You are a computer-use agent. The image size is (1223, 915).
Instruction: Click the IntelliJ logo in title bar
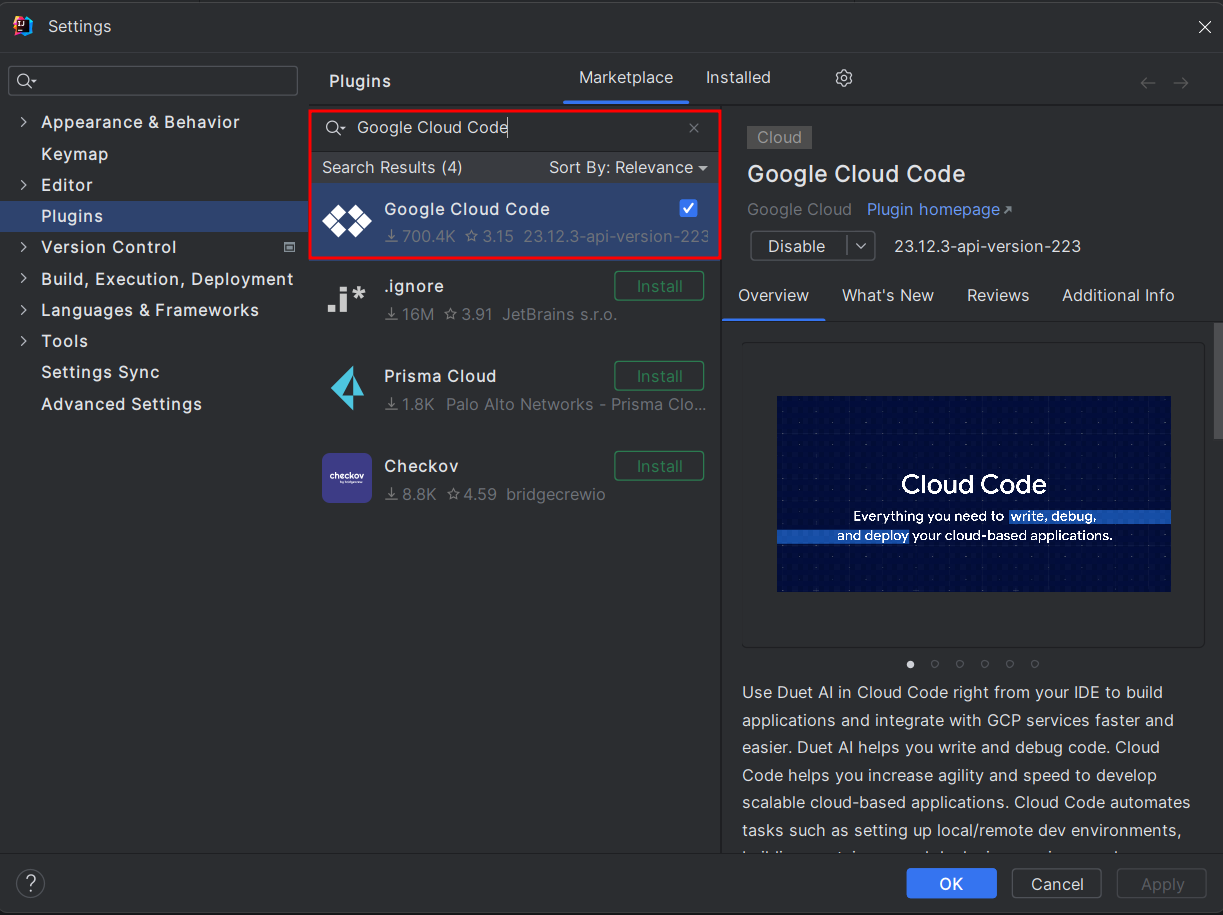pos(23,26)
